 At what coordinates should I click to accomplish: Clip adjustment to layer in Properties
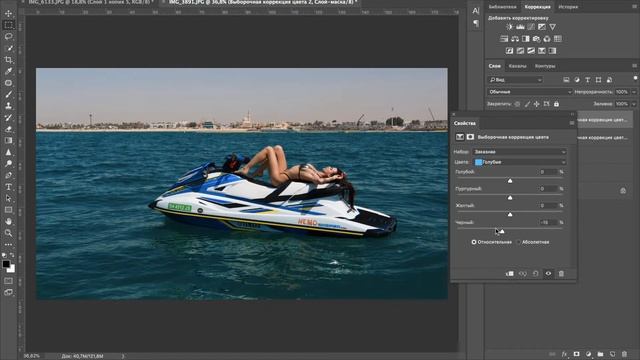(510, 274)
